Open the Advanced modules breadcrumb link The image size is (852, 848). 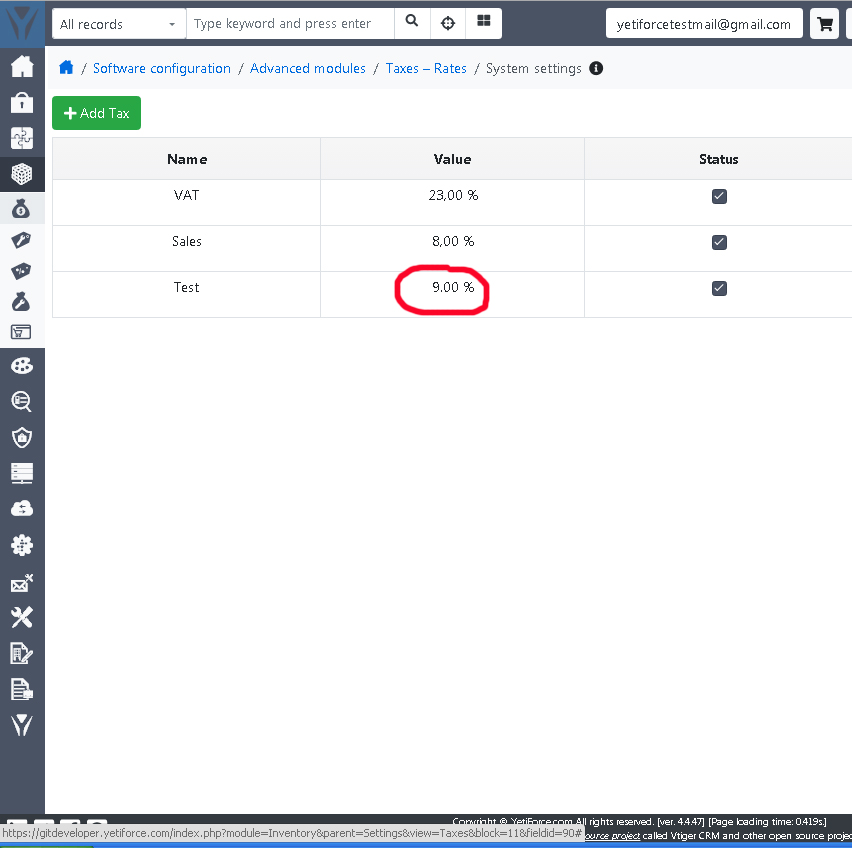pyautogui.click(x=306, y=68)
